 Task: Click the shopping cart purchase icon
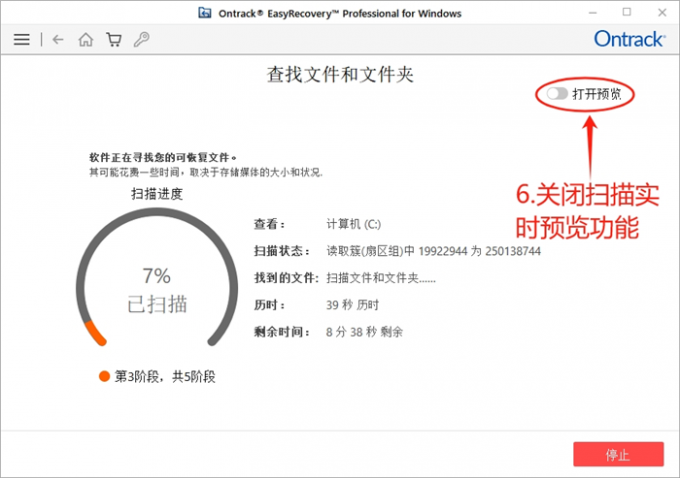click(114, 40)
